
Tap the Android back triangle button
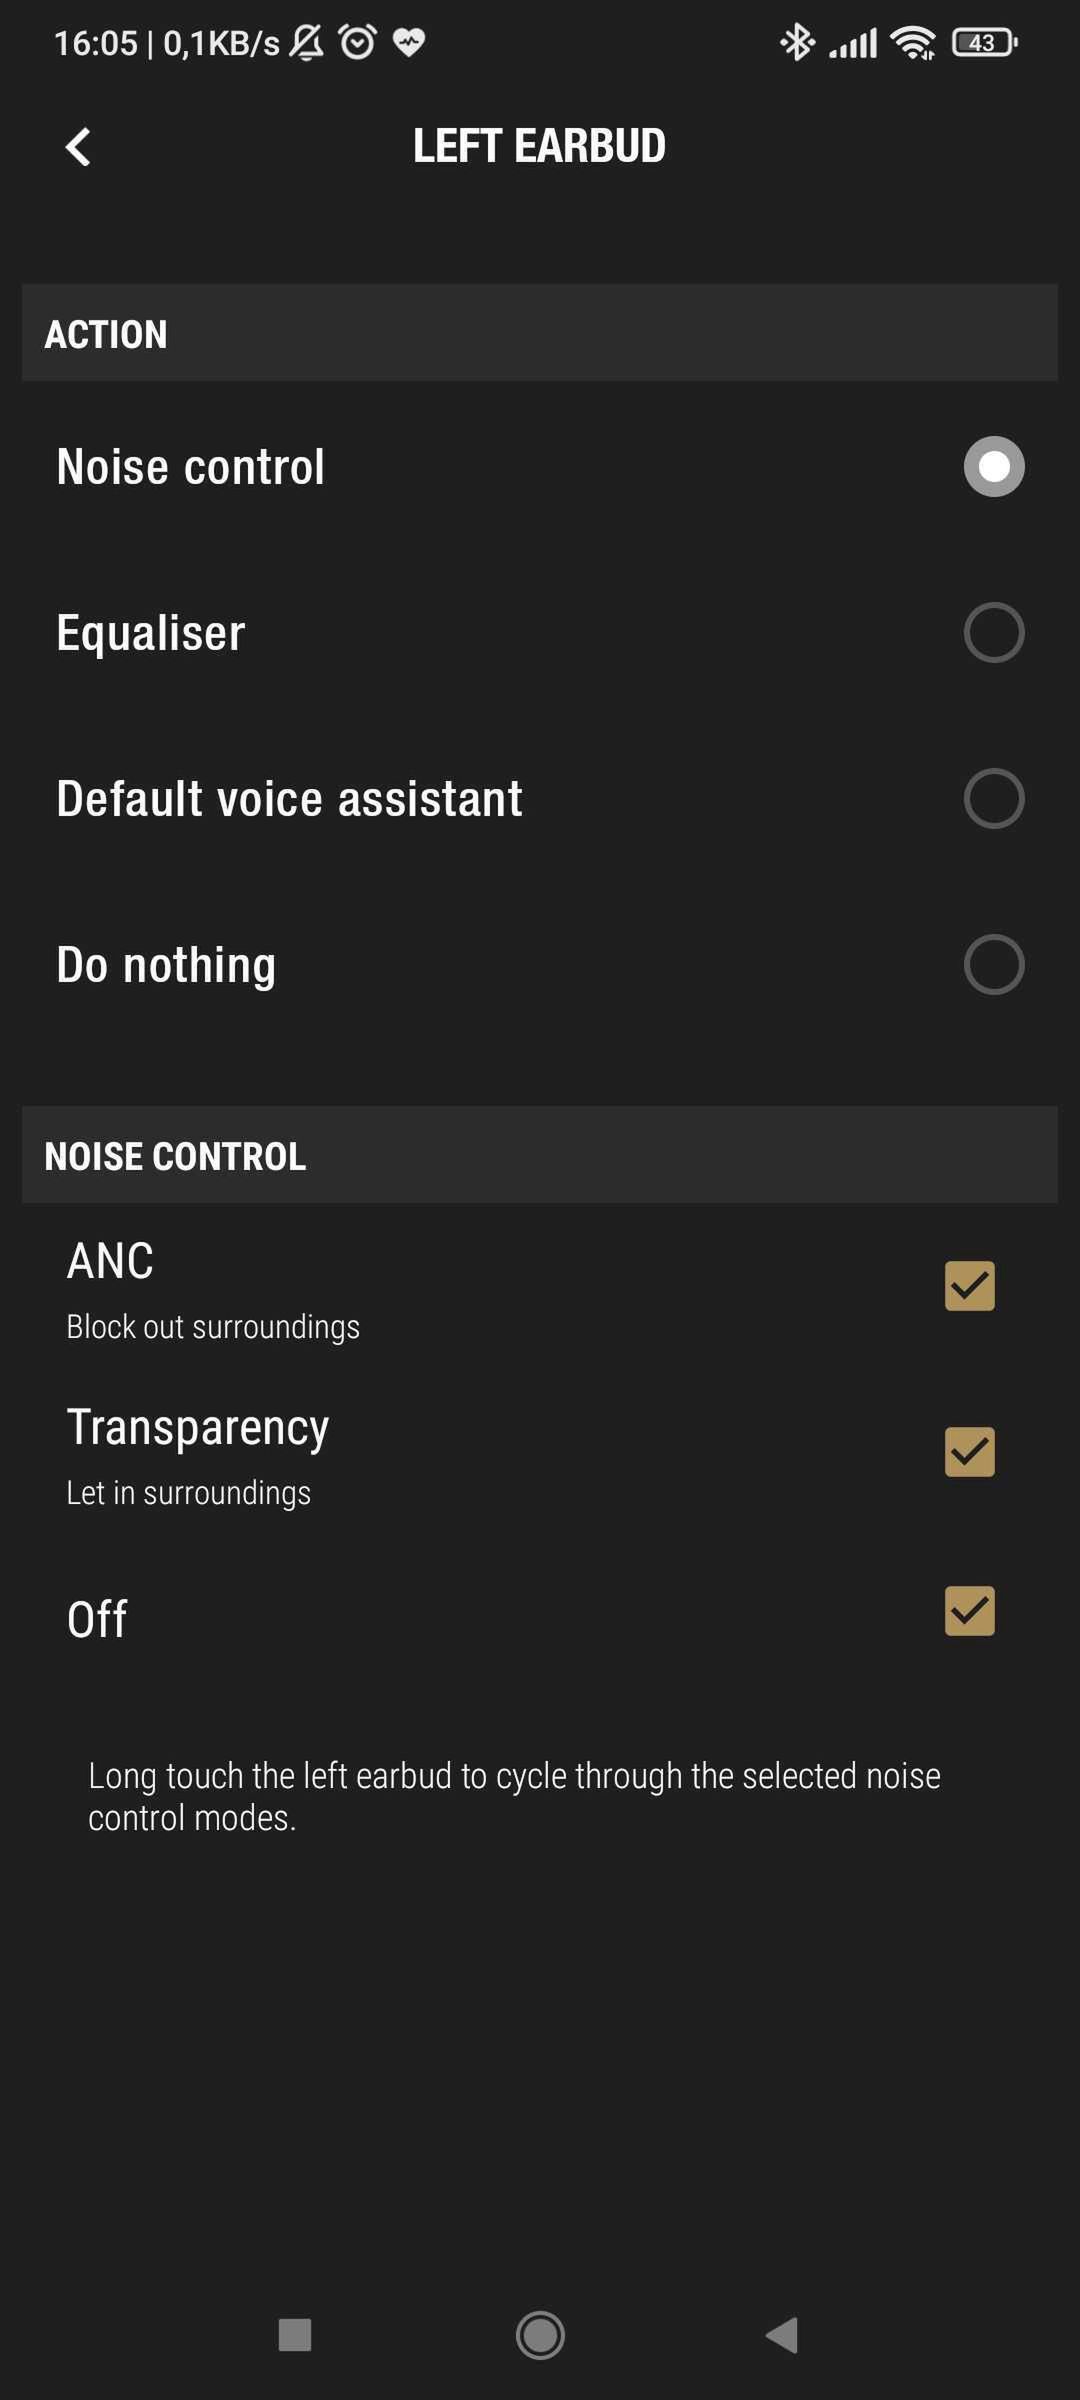click(782, 2335)
